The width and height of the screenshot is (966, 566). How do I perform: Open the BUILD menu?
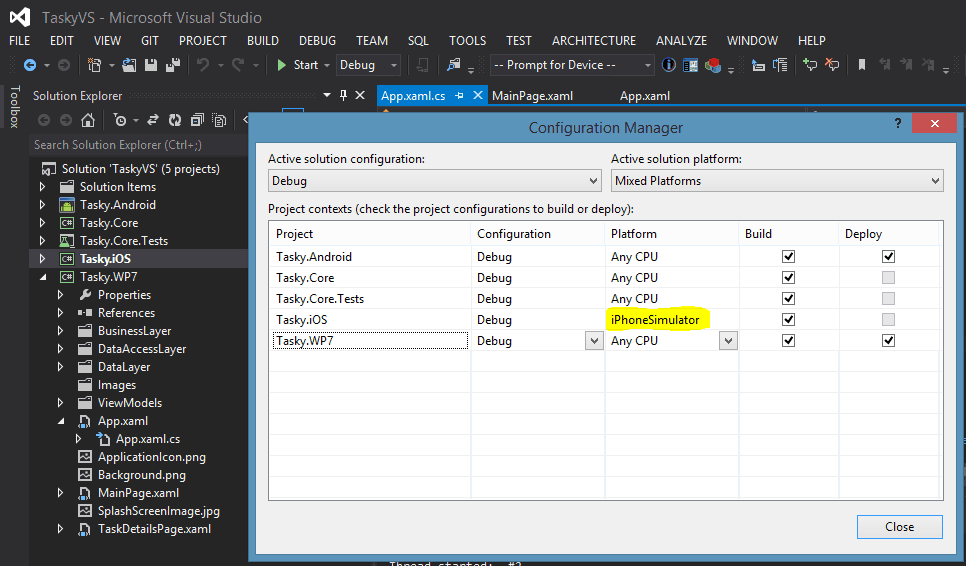[x=263, y=41]
